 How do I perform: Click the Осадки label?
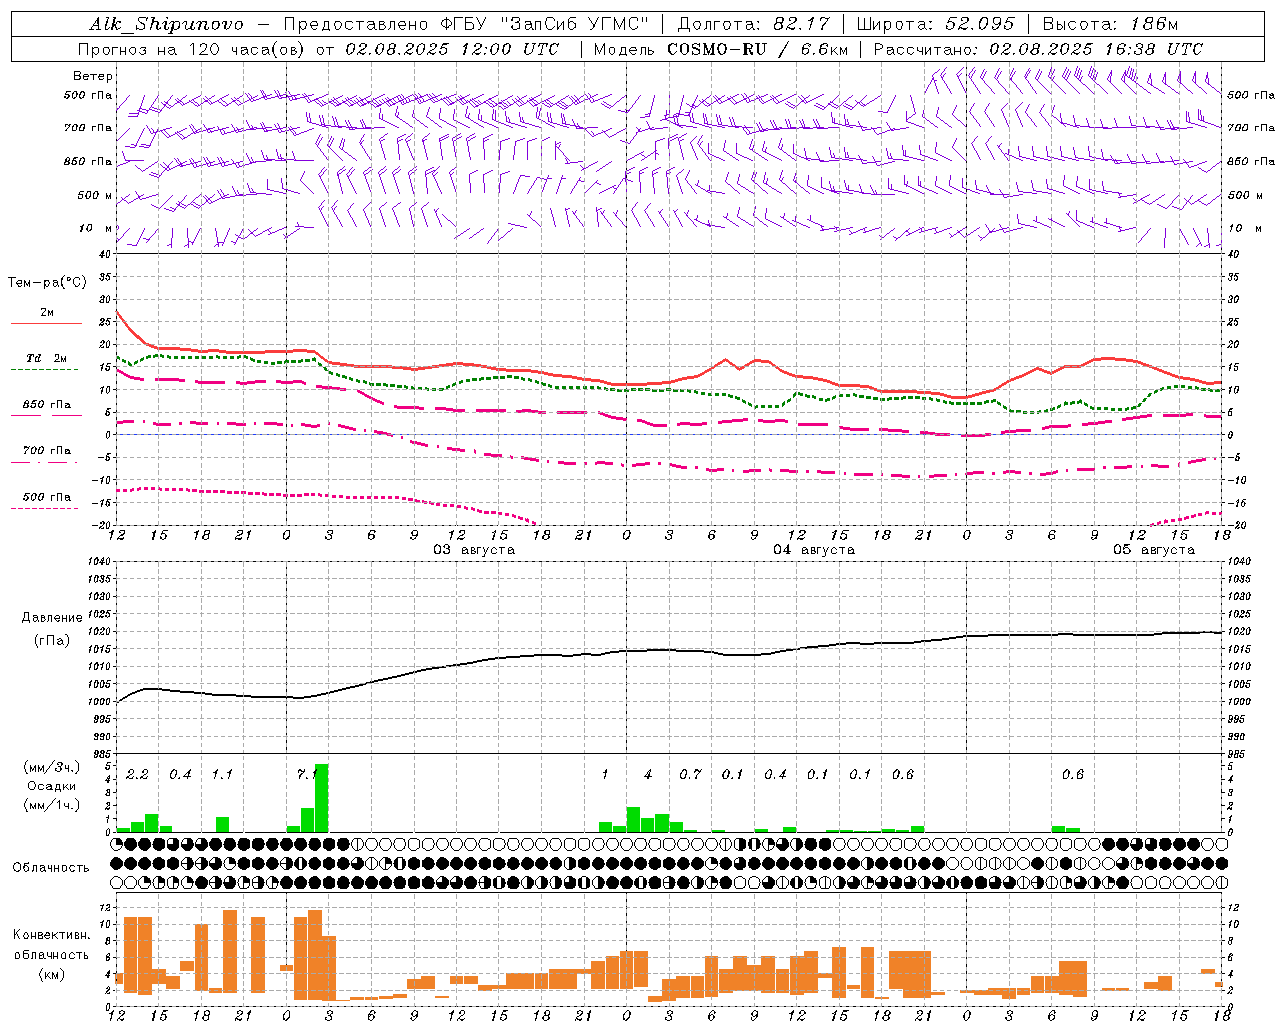click(51, 786)
